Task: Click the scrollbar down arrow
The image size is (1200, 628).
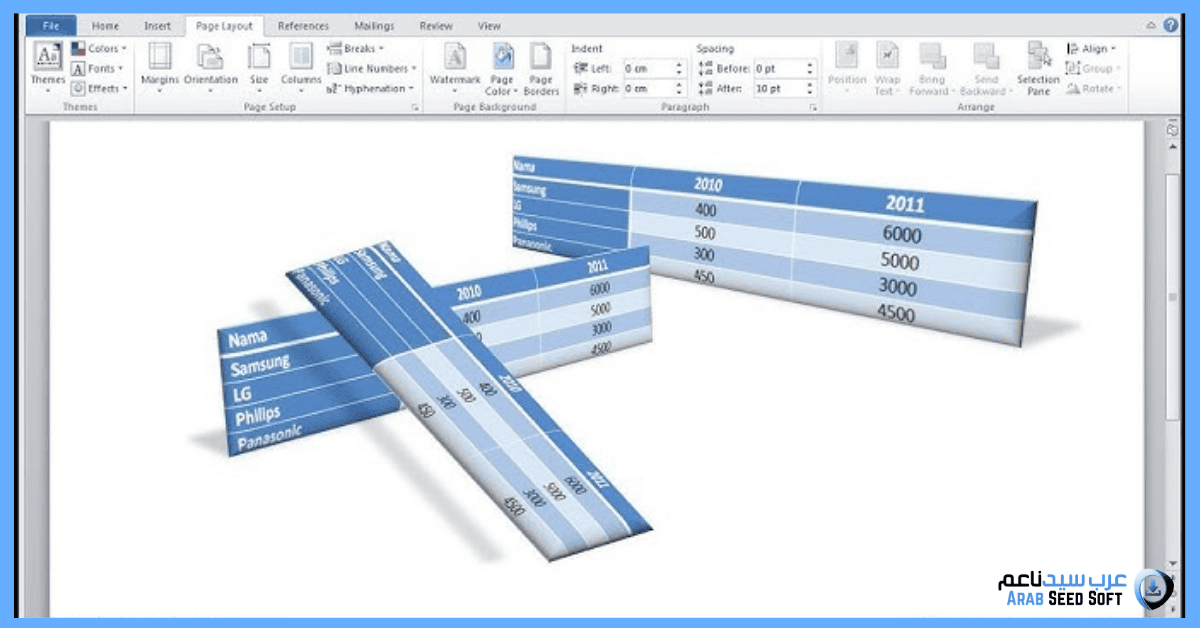Action: [x=1172, y=565]
